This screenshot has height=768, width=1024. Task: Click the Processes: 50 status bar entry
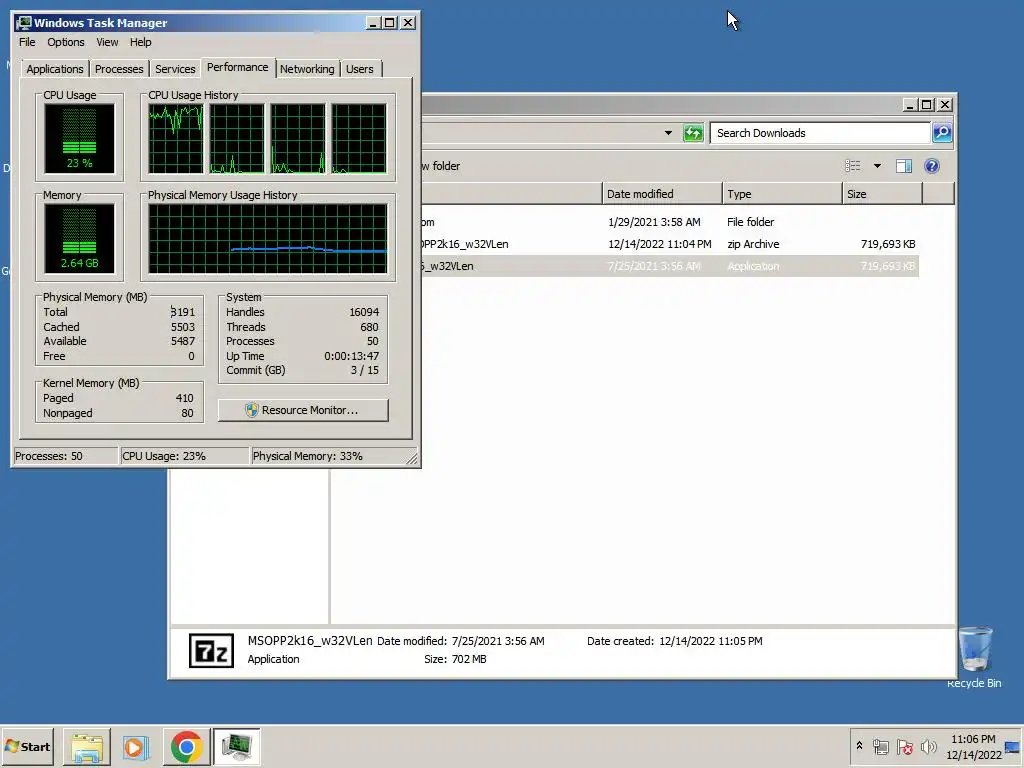pos(65,456)
